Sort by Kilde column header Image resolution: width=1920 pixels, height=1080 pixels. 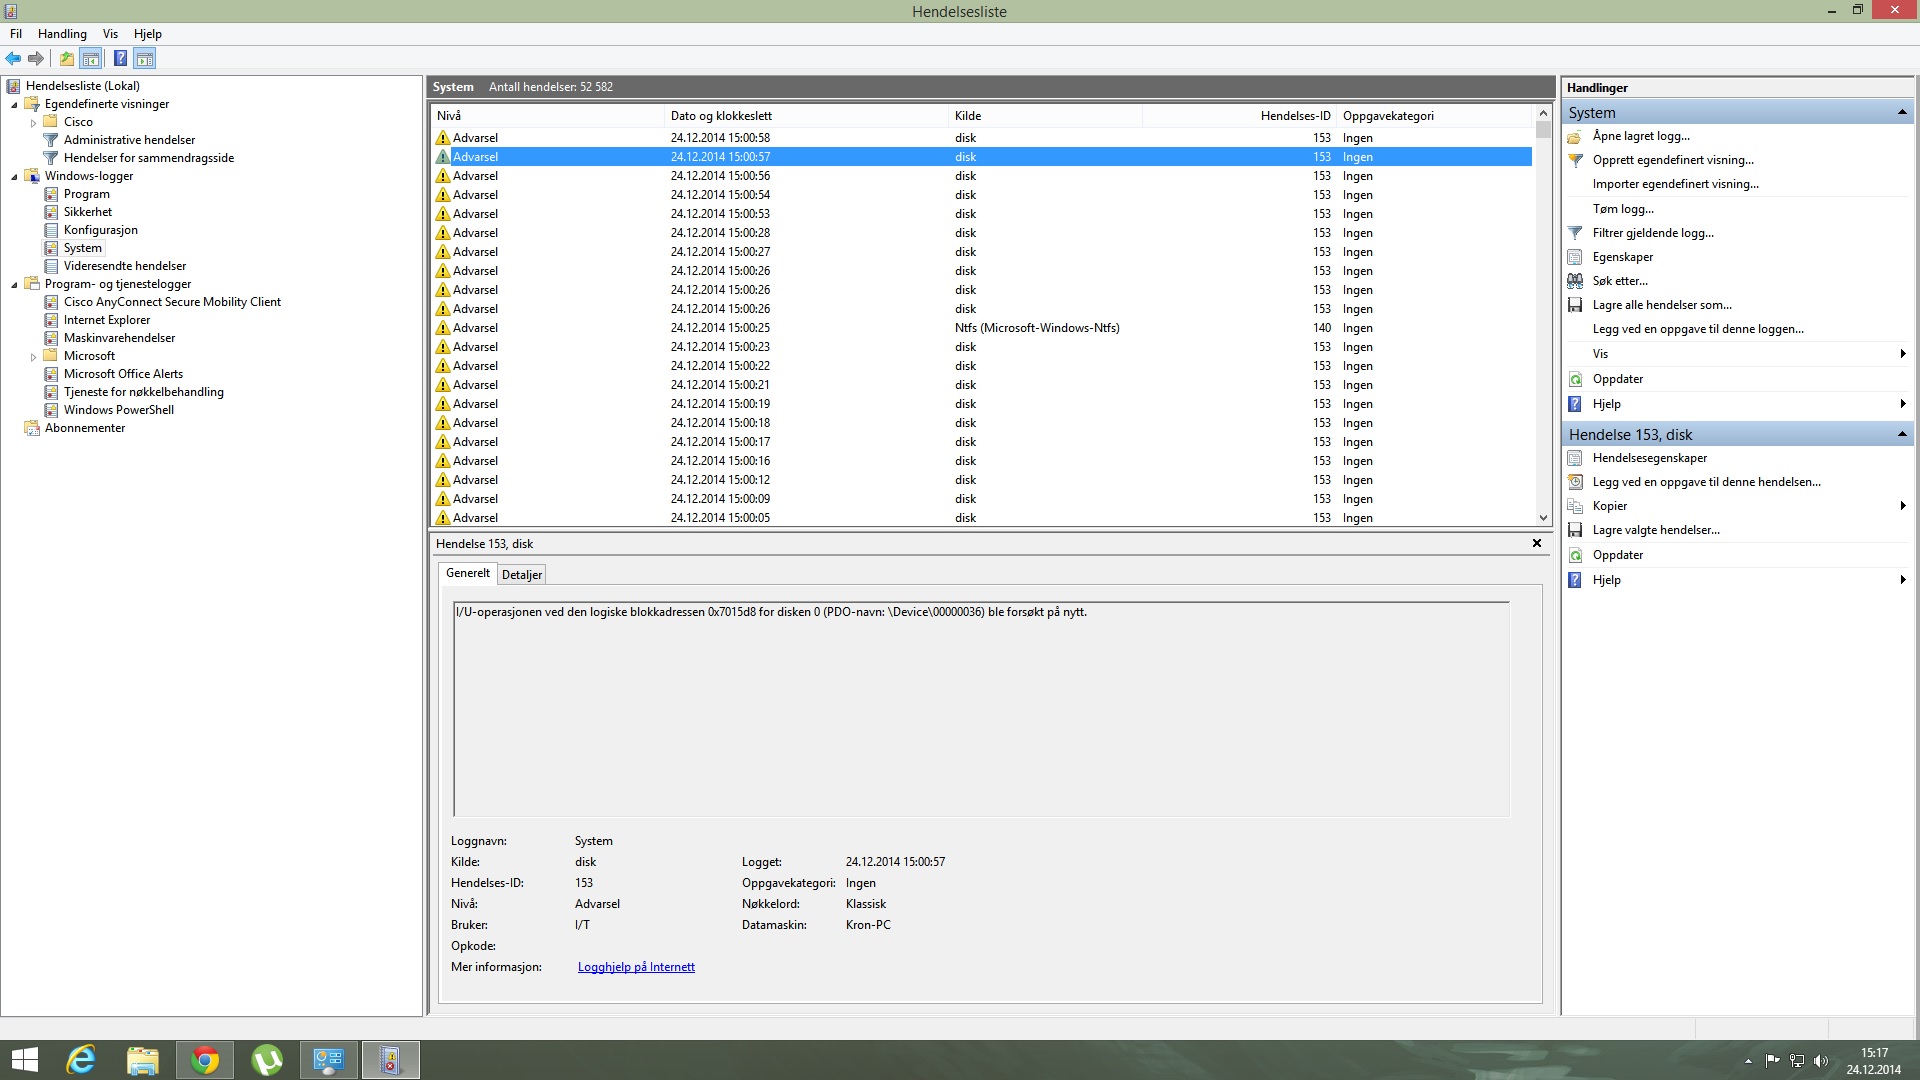(1045, 116)
